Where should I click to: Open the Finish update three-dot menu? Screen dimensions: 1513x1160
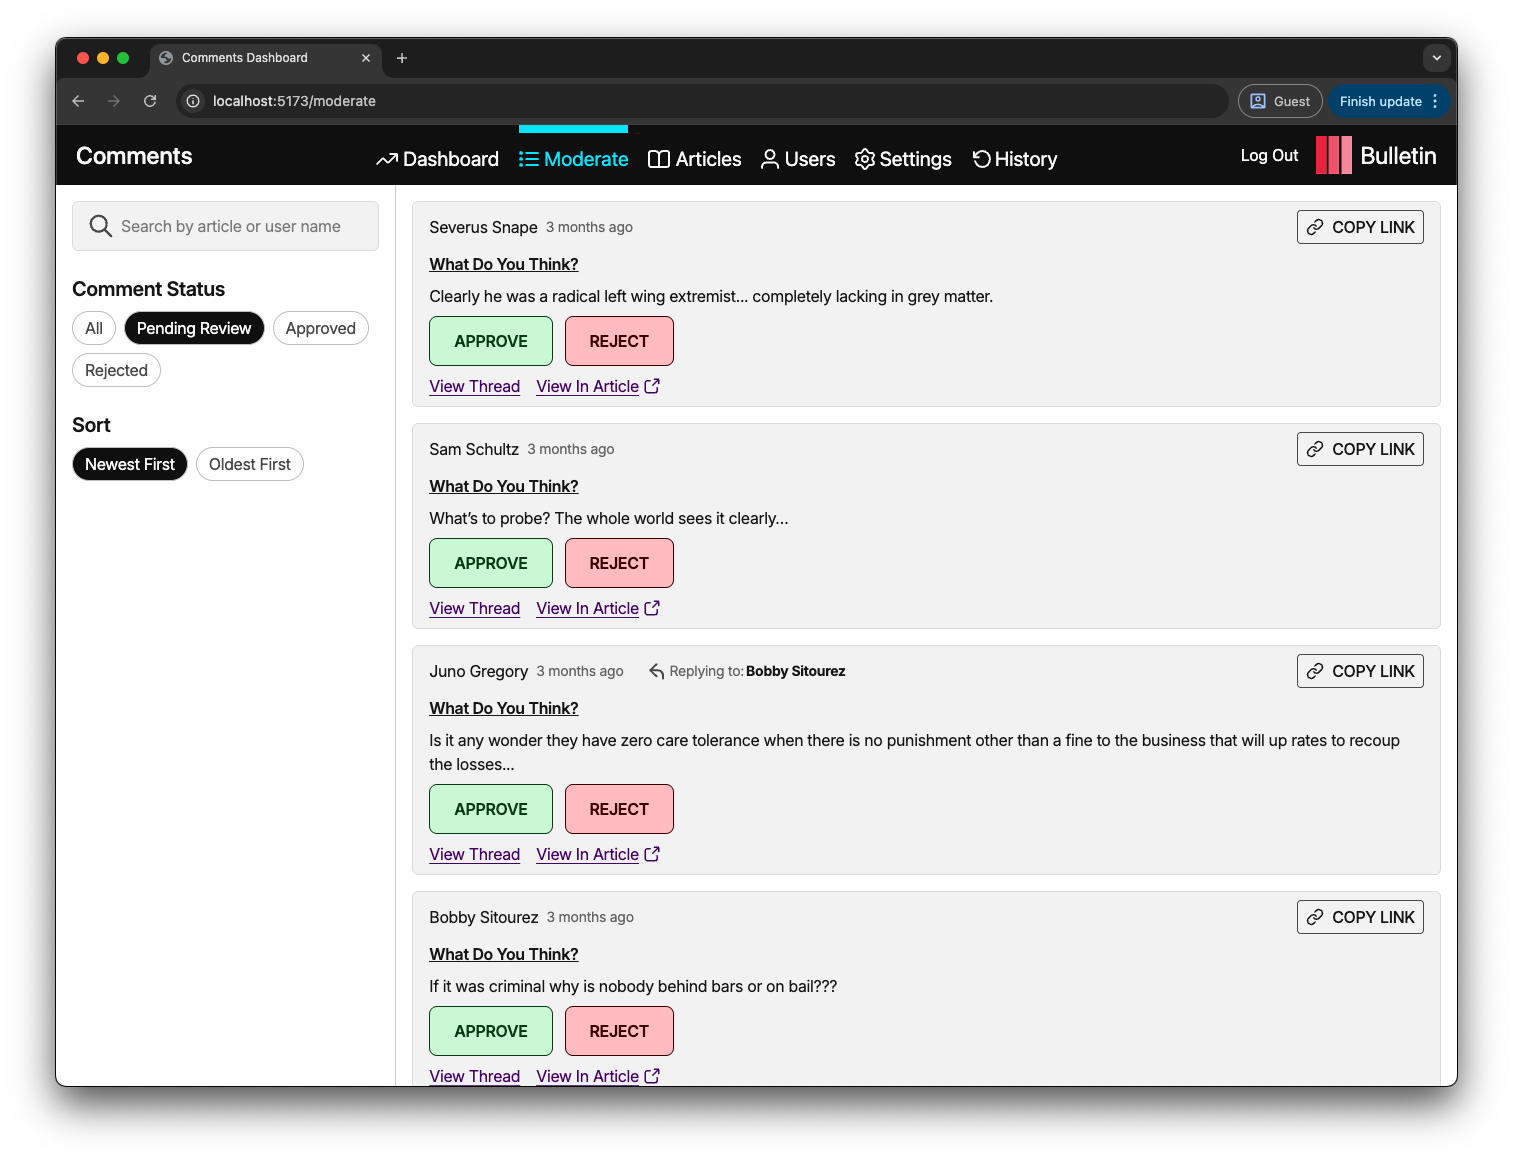pos(1435,101)
